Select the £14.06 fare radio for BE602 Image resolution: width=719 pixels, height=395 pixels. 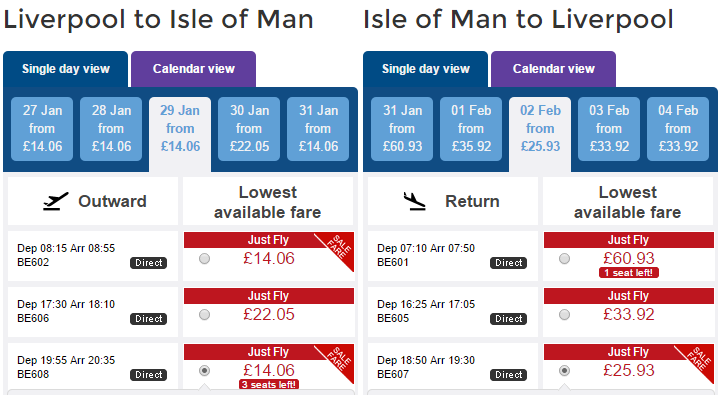205,259
